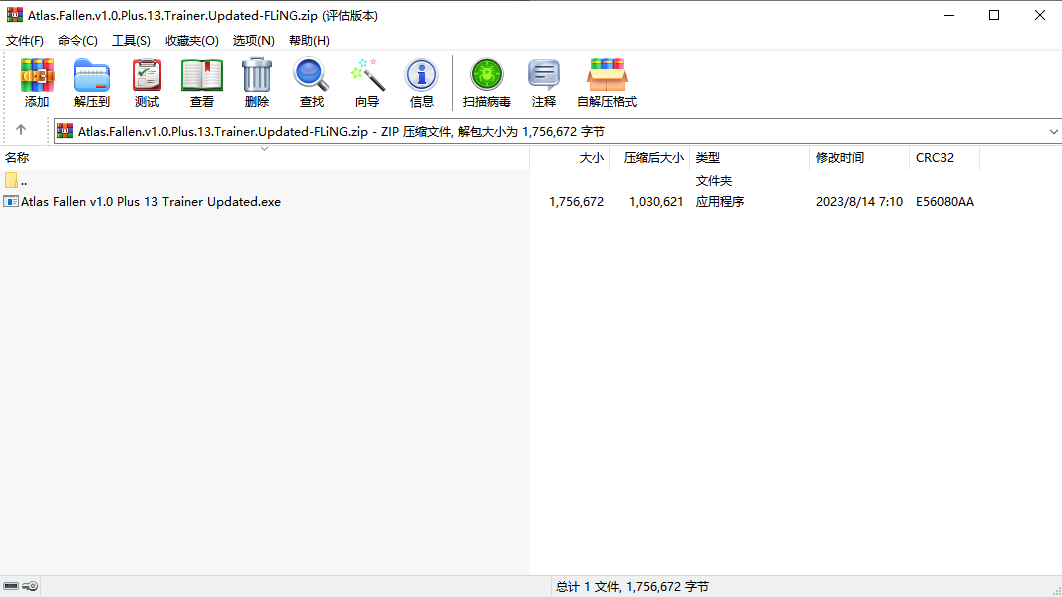
Task: Minimize the WinRAR window
Action: click(949, 15)
